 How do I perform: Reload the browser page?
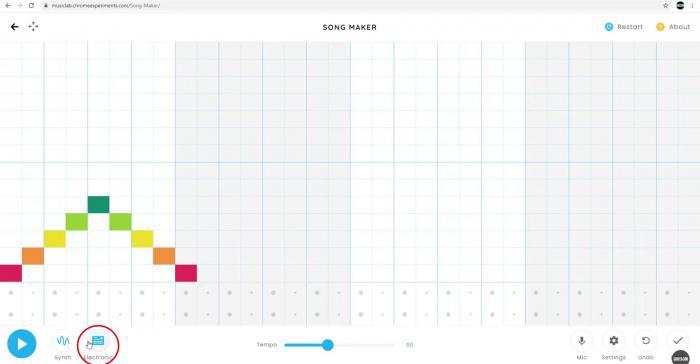31,5
